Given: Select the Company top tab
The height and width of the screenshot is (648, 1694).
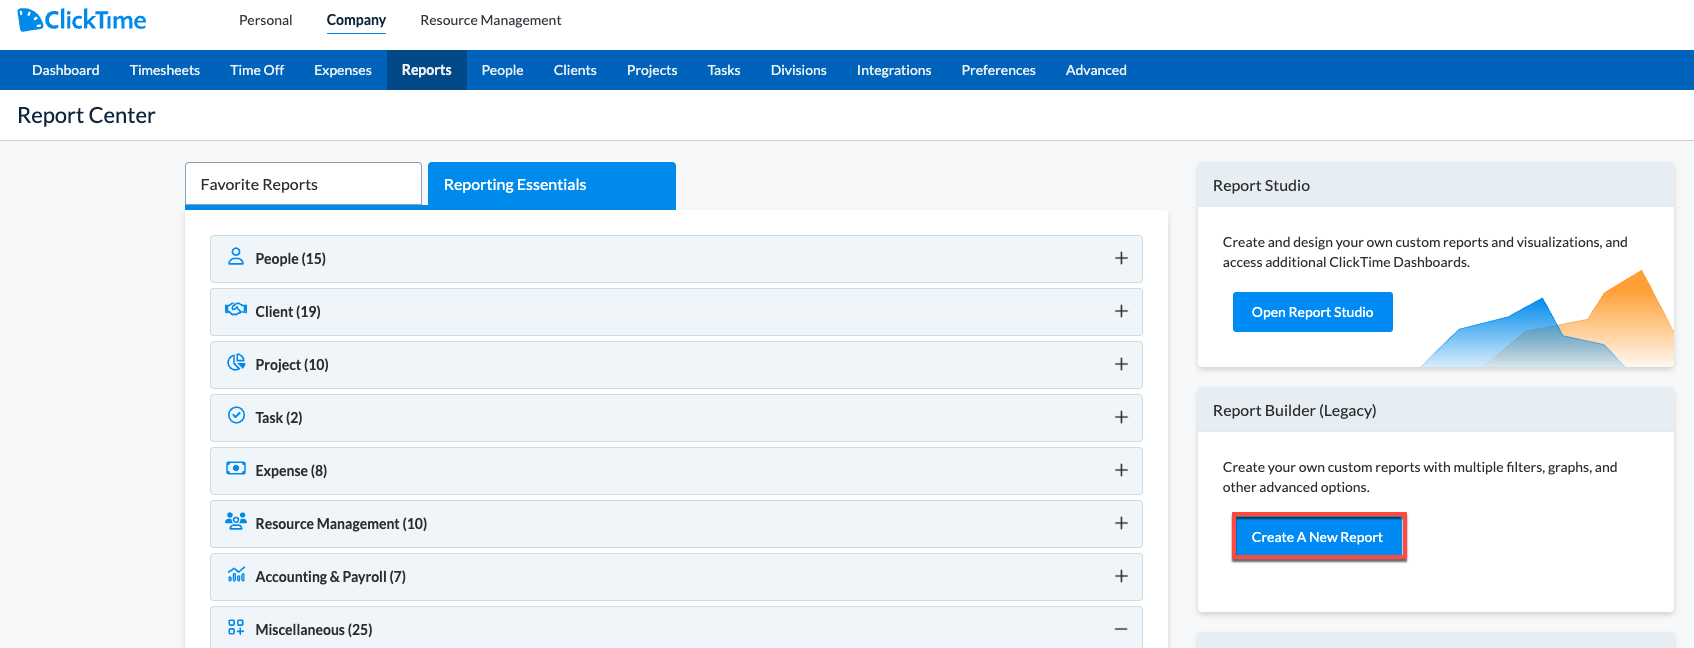Looking at the screenshot, I should 356,20.
